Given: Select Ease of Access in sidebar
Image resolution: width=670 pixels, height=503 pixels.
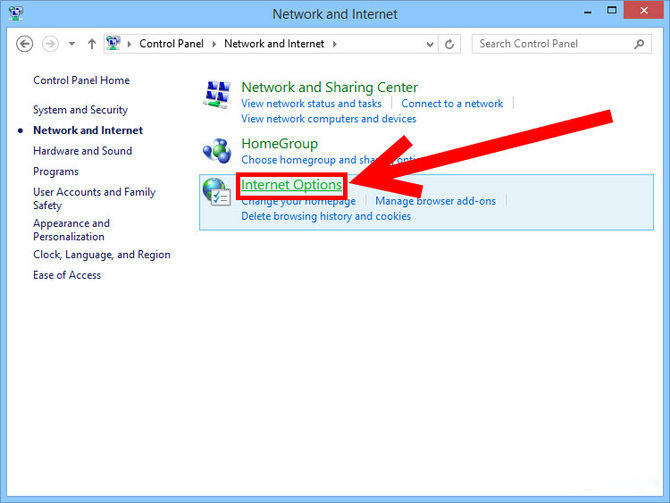Looking at the screenshot, I should pyautogui.click(x=67, y=275).
